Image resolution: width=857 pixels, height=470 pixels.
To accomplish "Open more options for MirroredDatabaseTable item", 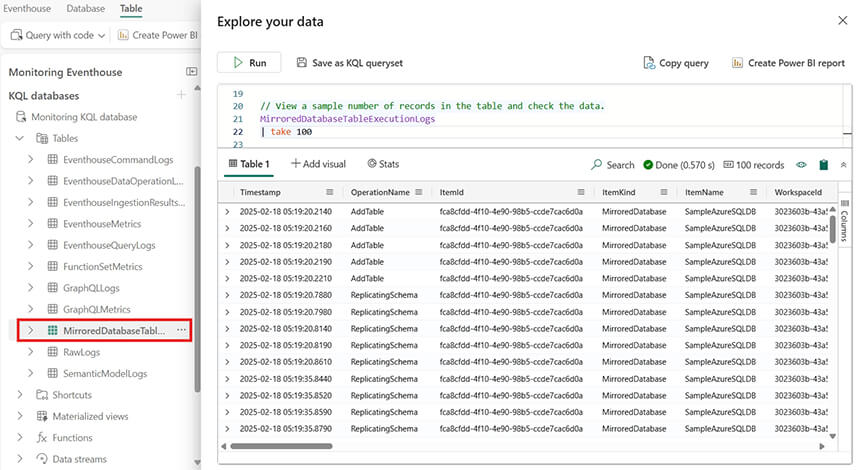I will (x=181, y=330).
